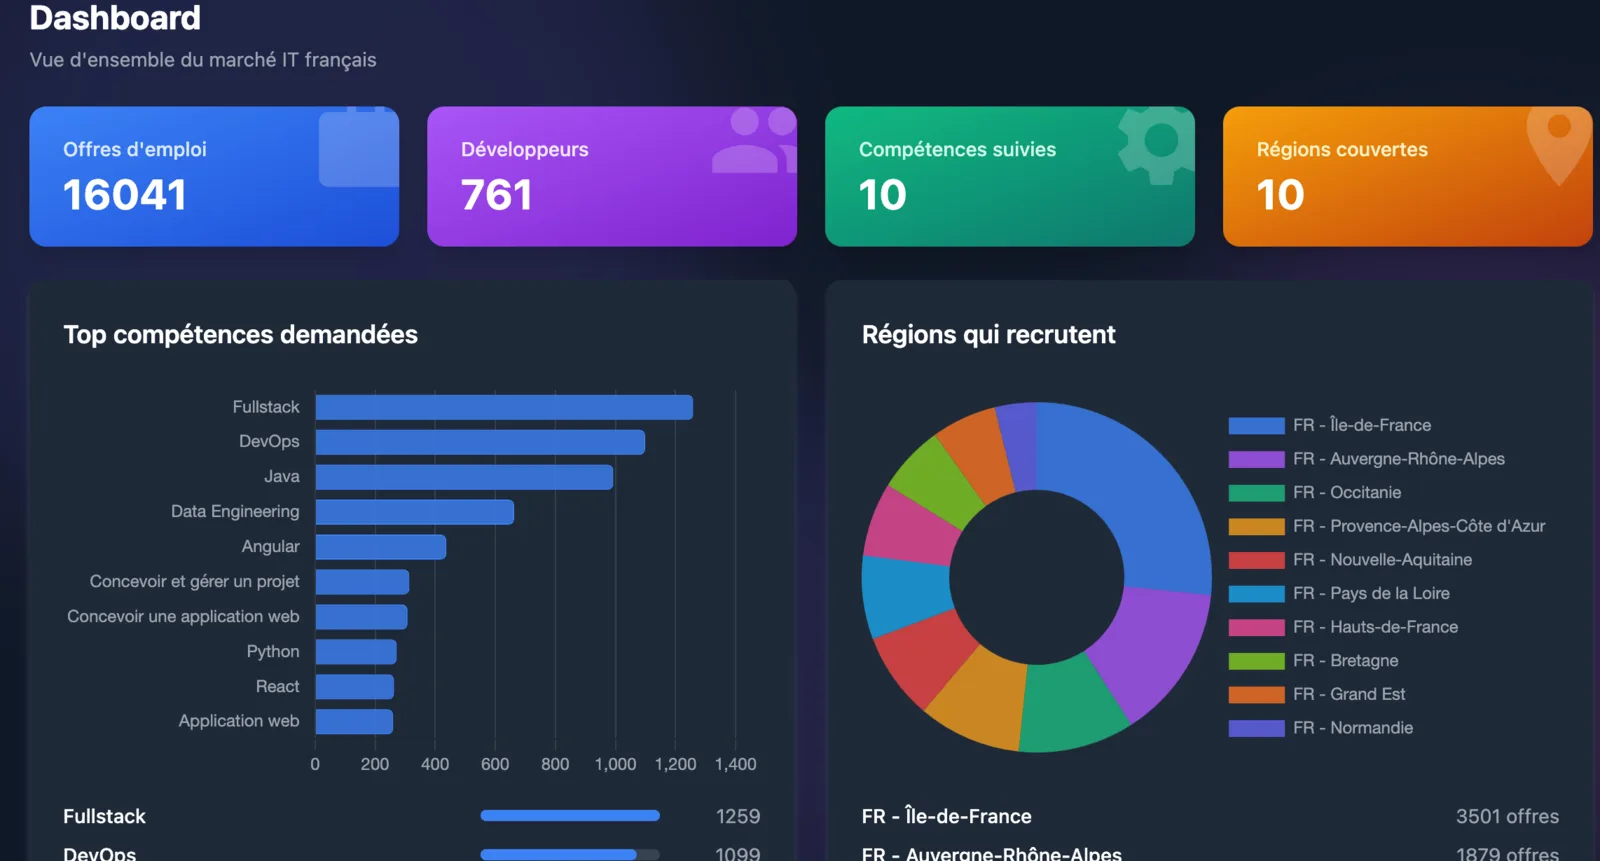Click the Application web bar
This screenshot has width=1600, height=861.
[354, 721]
